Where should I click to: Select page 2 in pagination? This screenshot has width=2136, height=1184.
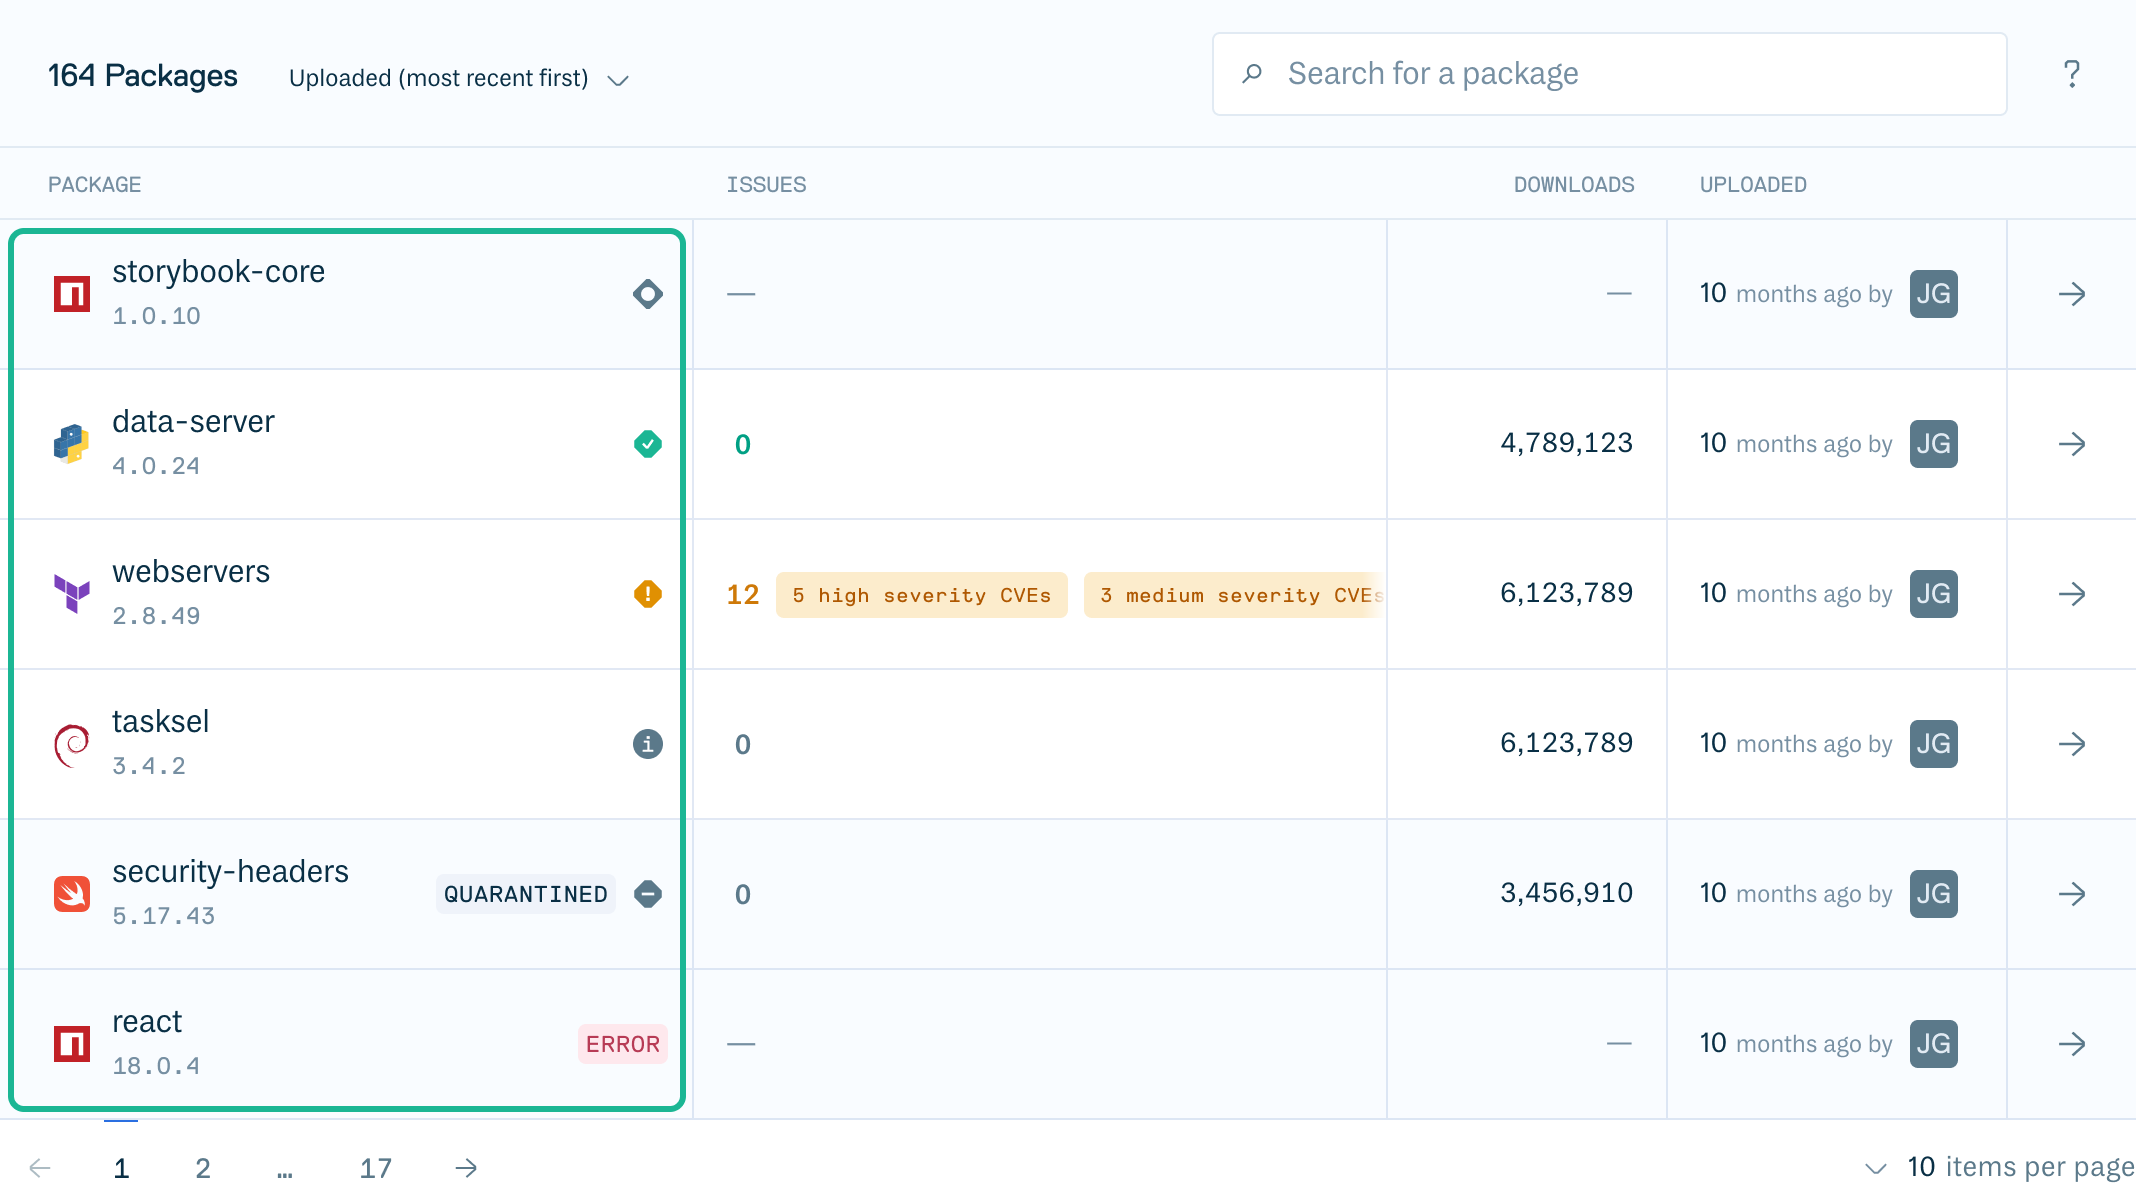203,1168
